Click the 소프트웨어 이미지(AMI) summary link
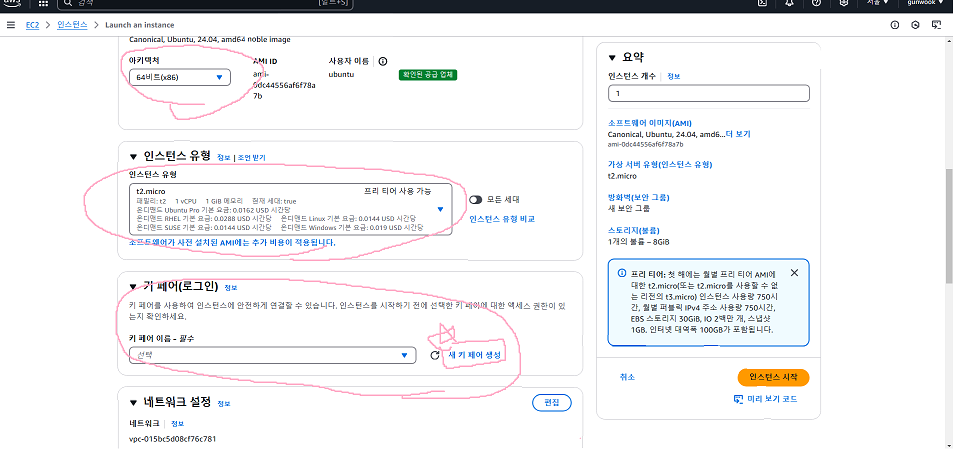Image resolution: width=953 pixels, height=455 pixels. click(x=649, y=123)
